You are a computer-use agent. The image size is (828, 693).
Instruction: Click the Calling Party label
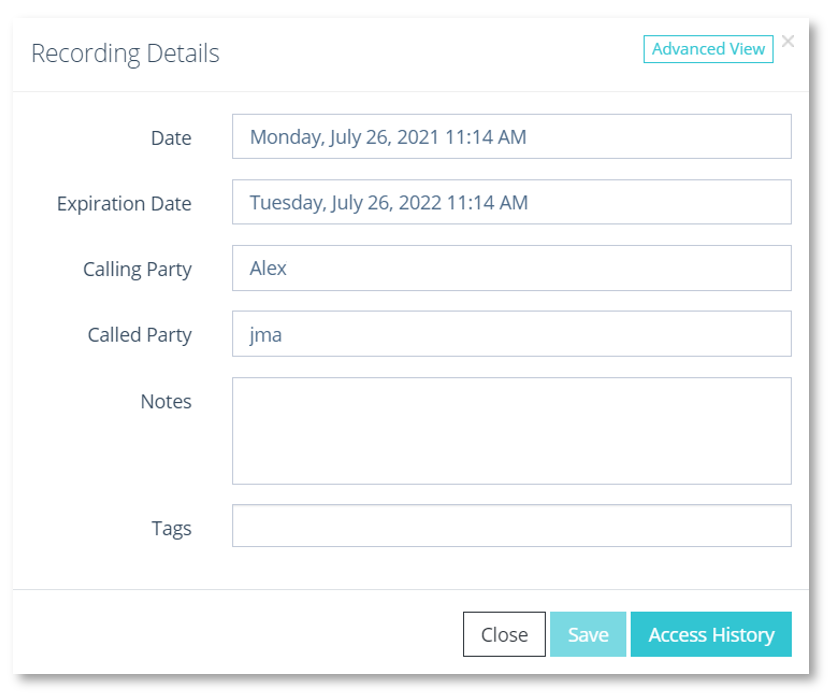coord(137,269)
